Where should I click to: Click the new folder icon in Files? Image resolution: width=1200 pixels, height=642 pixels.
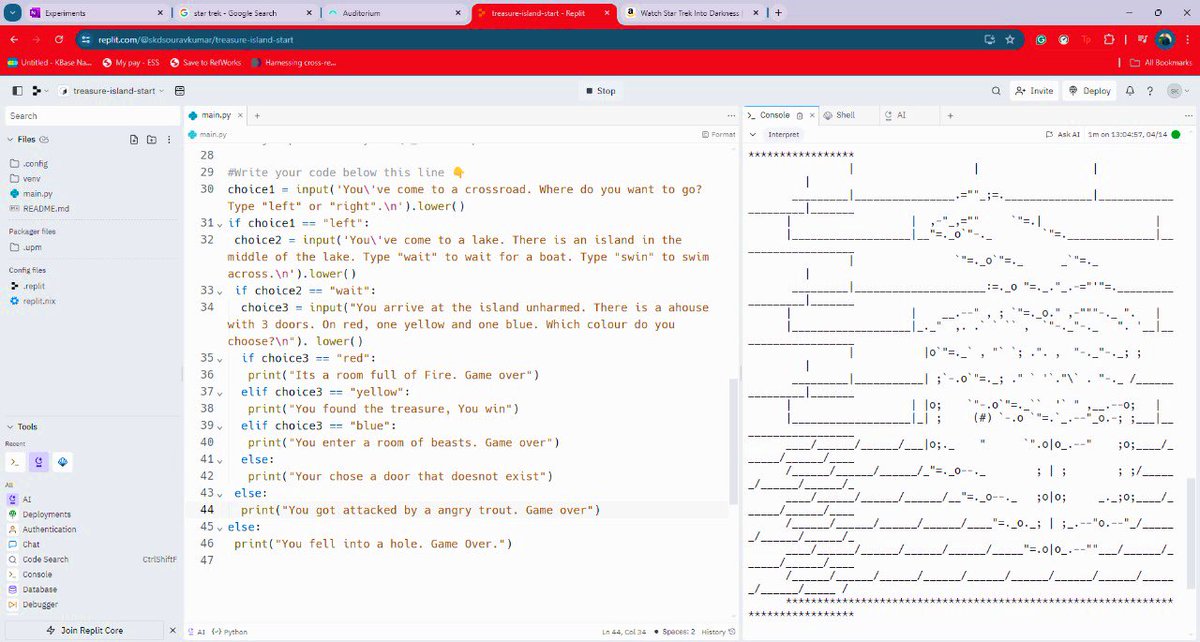151,139
